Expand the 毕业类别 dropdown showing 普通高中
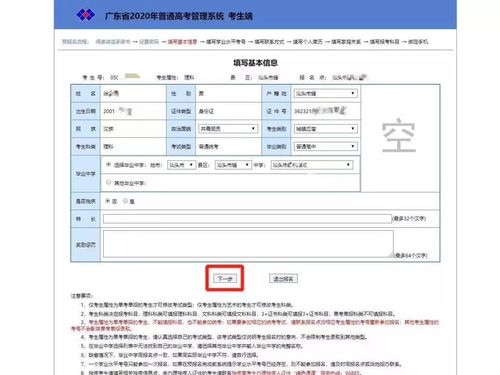Screen dimensions: 500x375 click(x=325, y=146)
